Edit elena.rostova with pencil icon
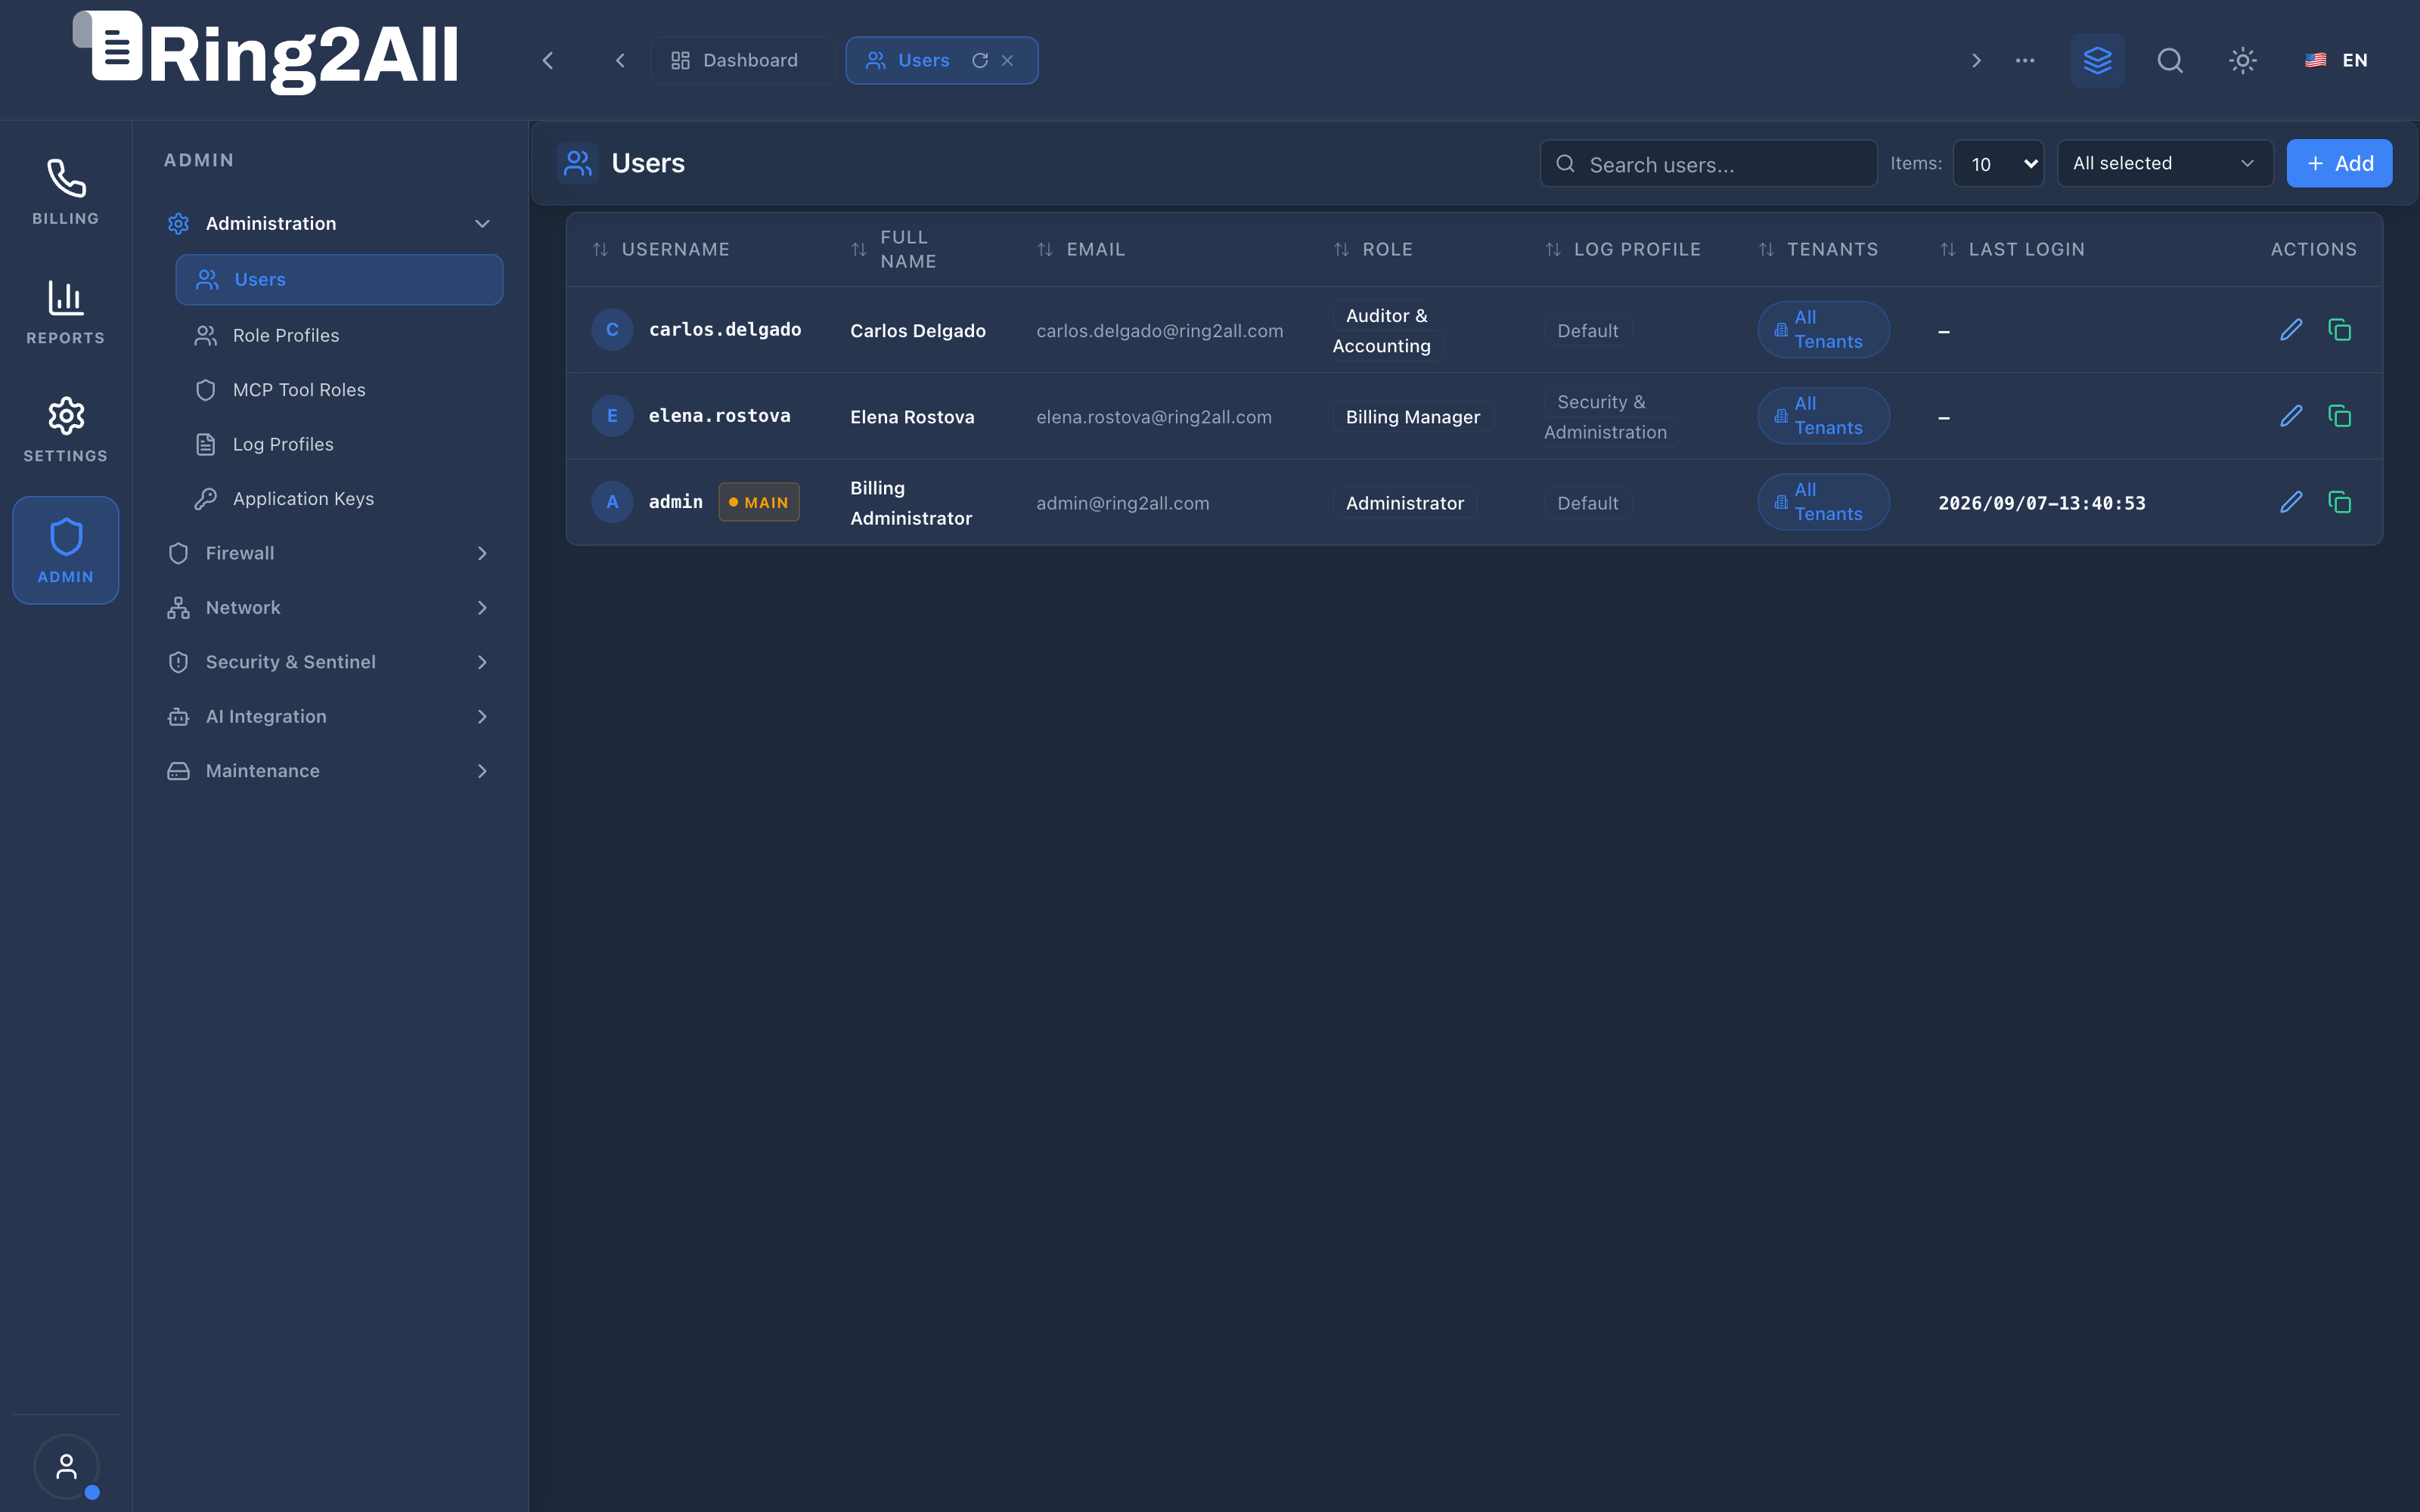 [2291, 416]
